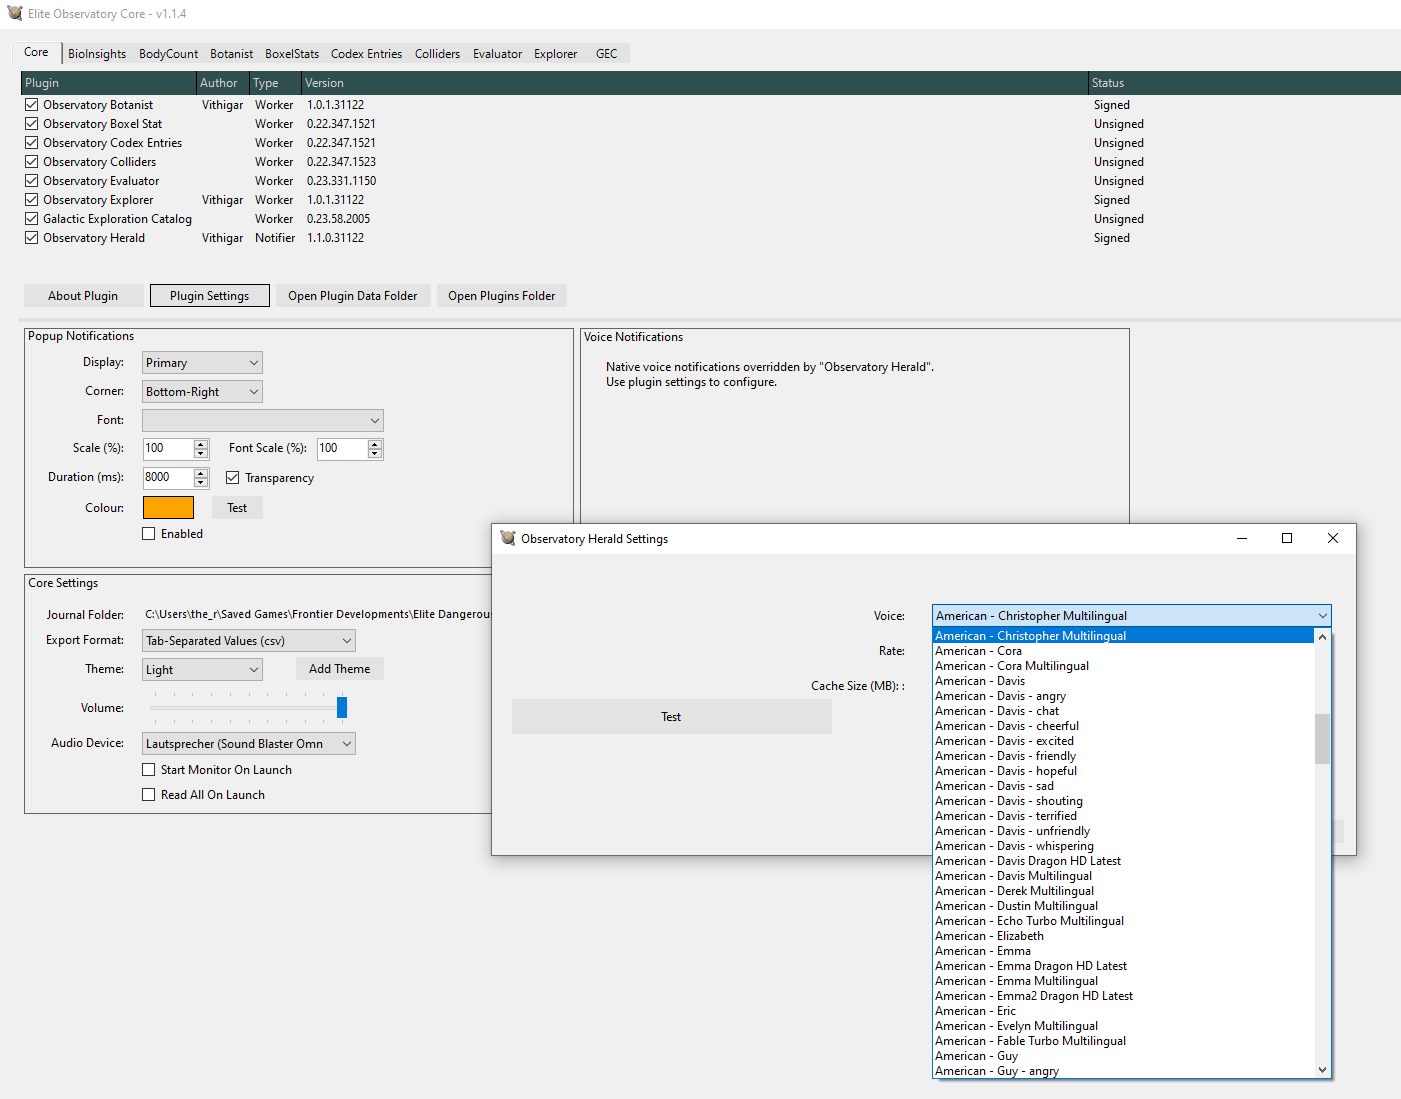Click the Volume slider handle
The height and width of the screenshot is (1099, 1401).
pyautogui.click(x=342, y=707)
